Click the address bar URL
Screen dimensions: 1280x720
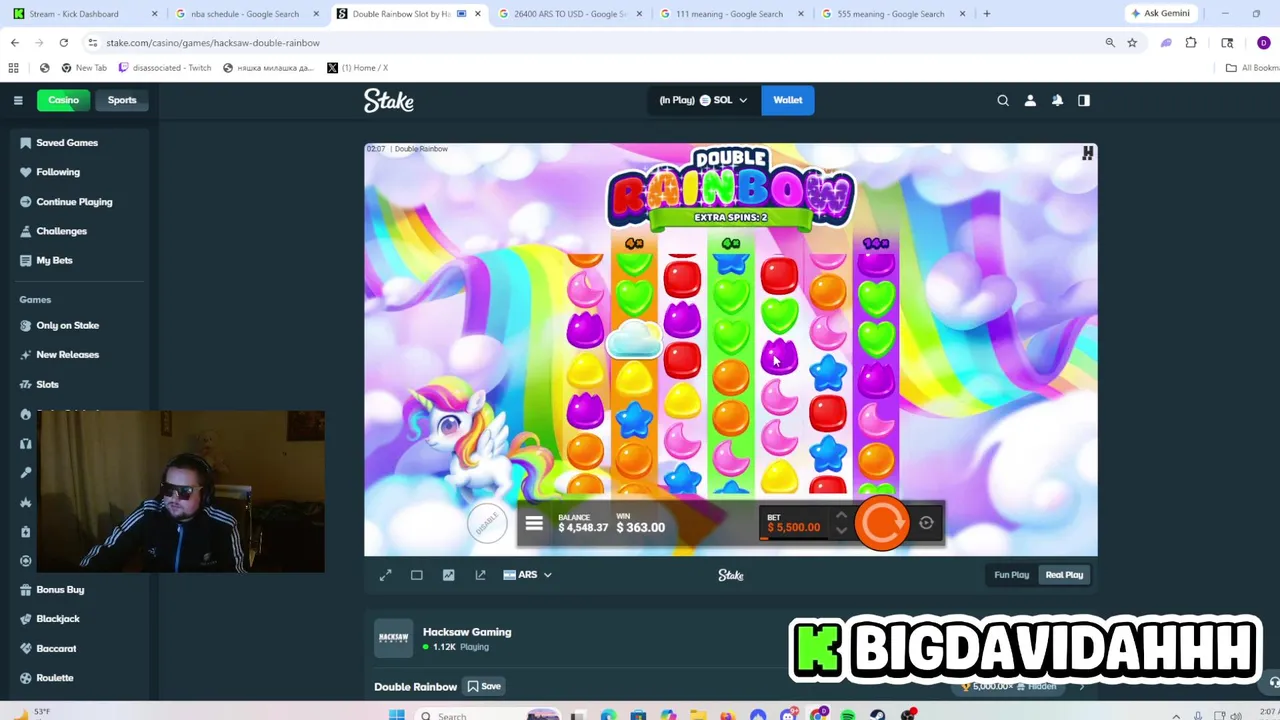213,43
